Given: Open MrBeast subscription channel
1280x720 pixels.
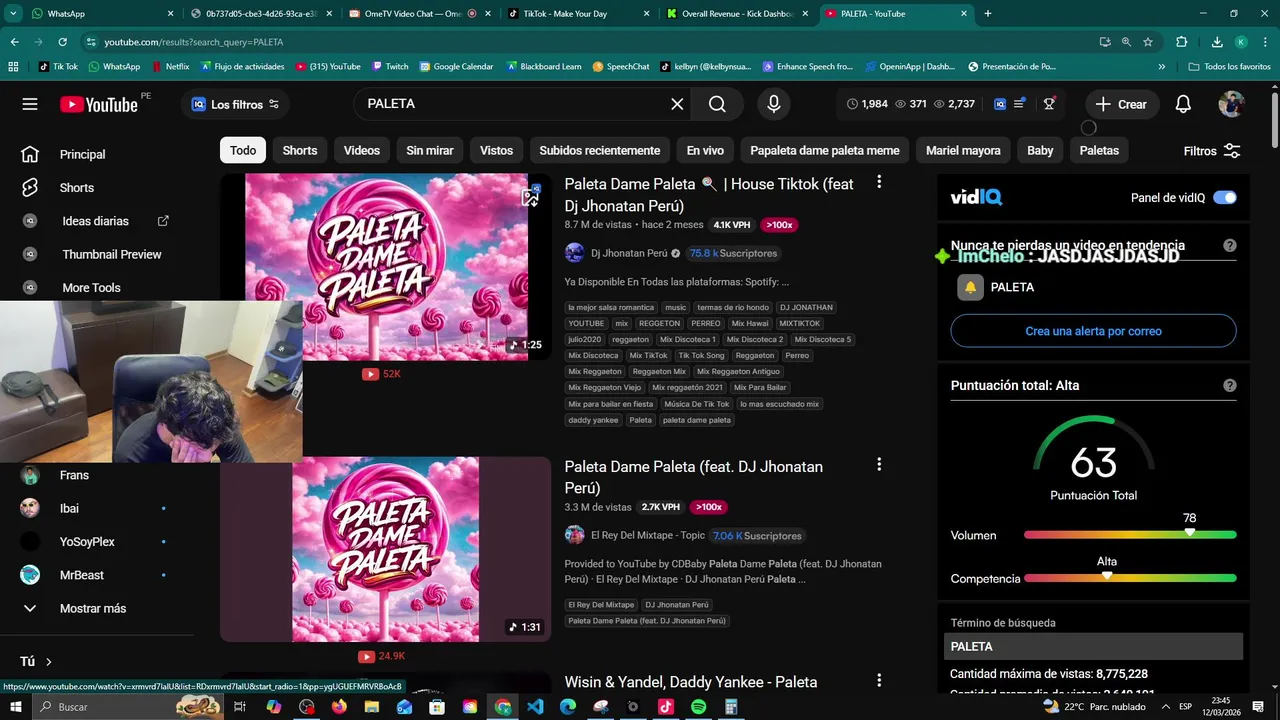Looking at the screenshot, I should click(81, 575).
